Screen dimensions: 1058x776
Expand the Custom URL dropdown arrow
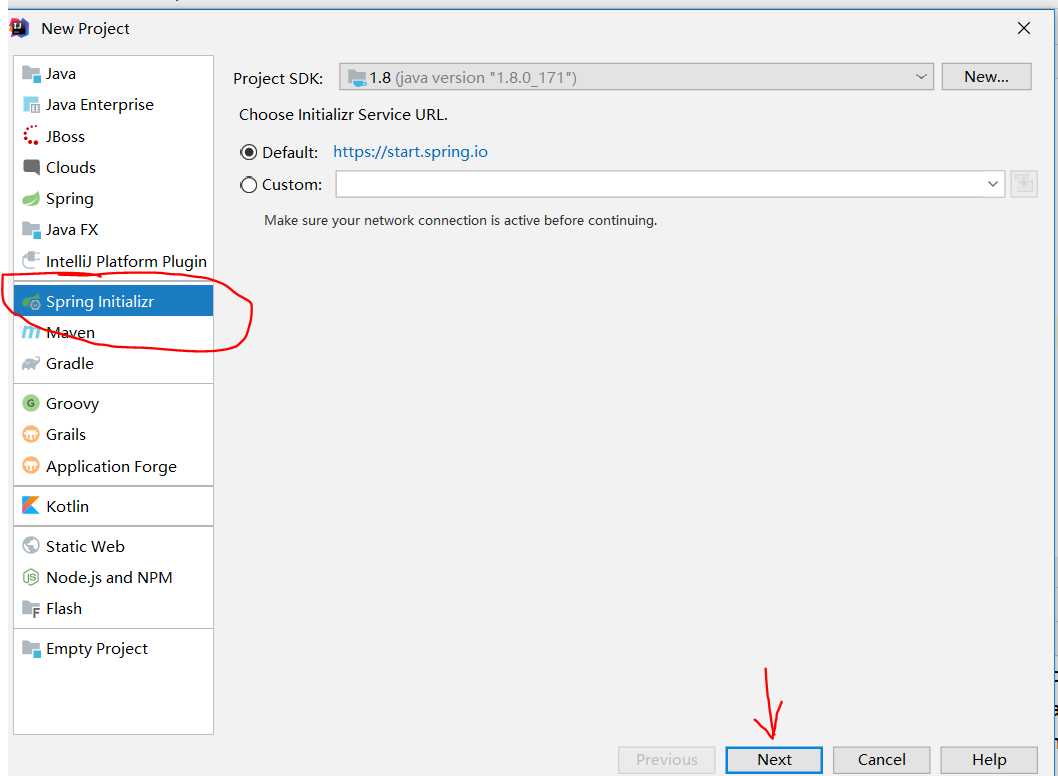tap(993, 184)
